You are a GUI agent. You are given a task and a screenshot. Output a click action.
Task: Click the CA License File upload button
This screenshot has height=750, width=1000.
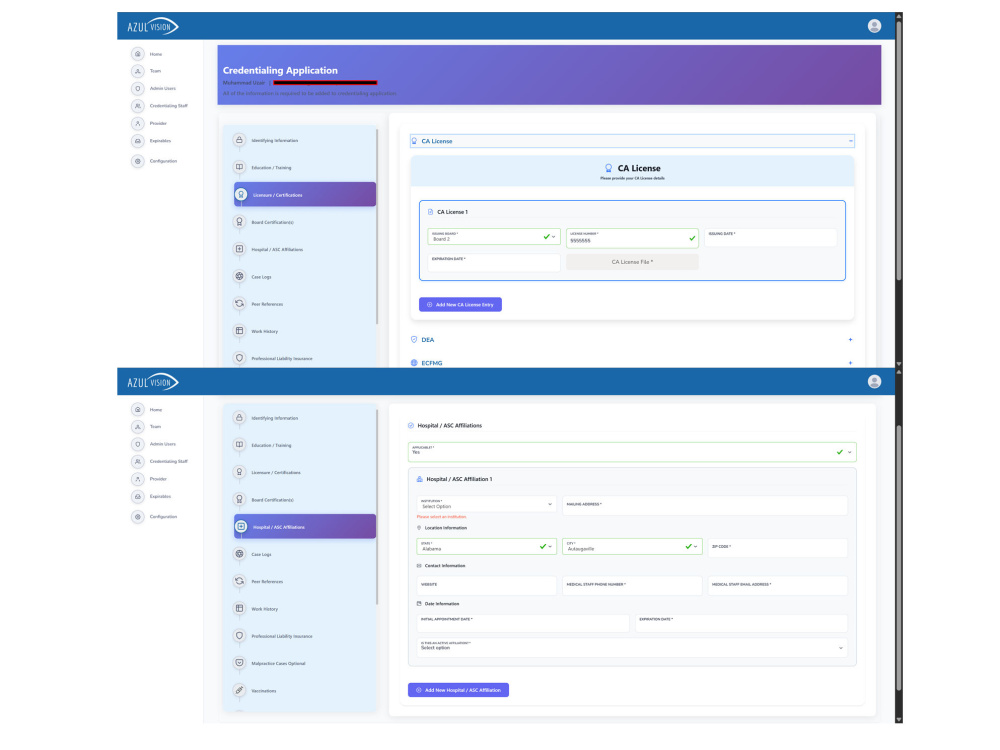(632, 262)
